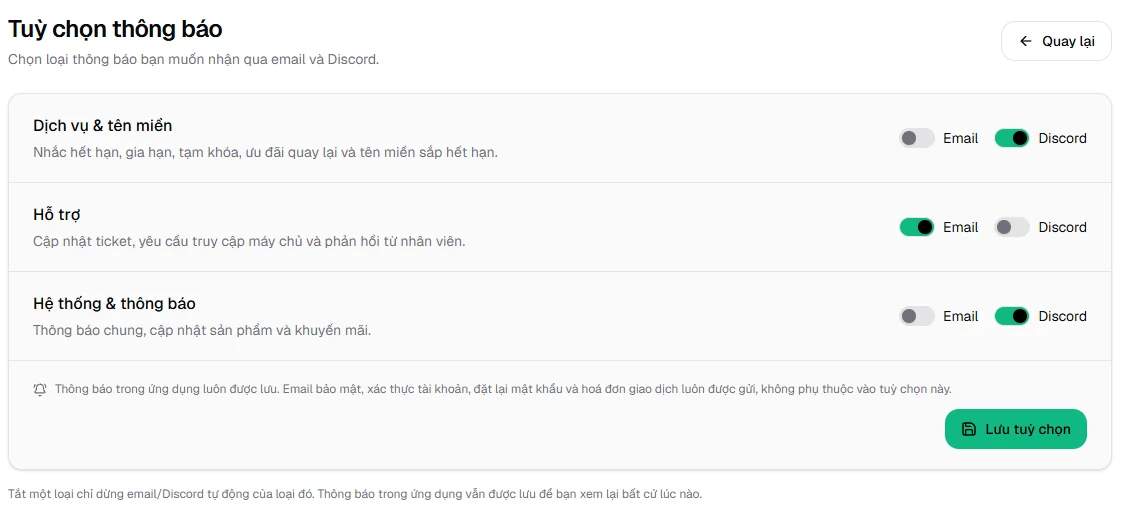Viewport: 1123px width, 510px height.
Task: Go back with the Quay lại button
Action: point(1056,41)
